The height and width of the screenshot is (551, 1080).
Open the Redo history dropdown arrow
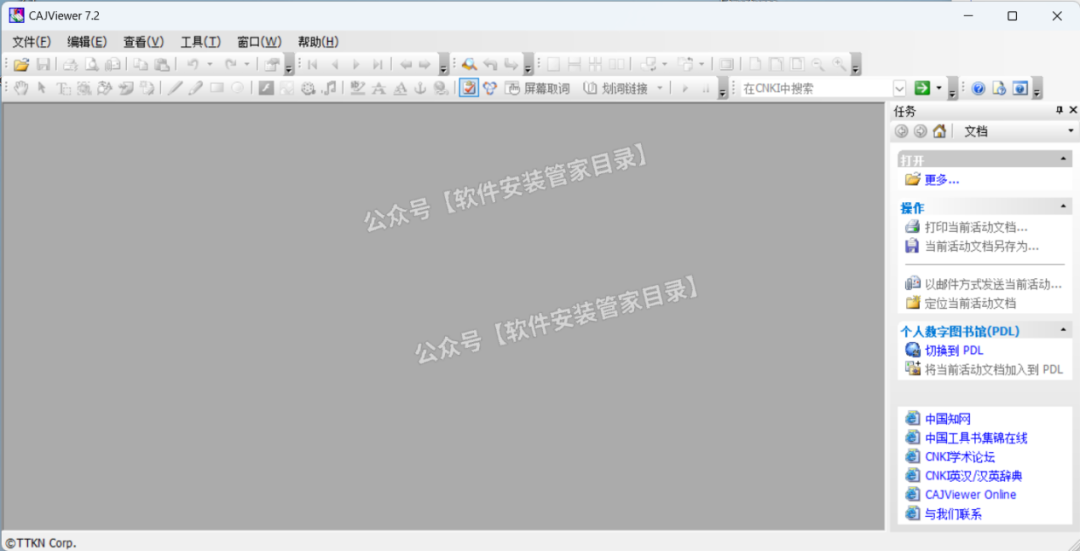[247, 65]
